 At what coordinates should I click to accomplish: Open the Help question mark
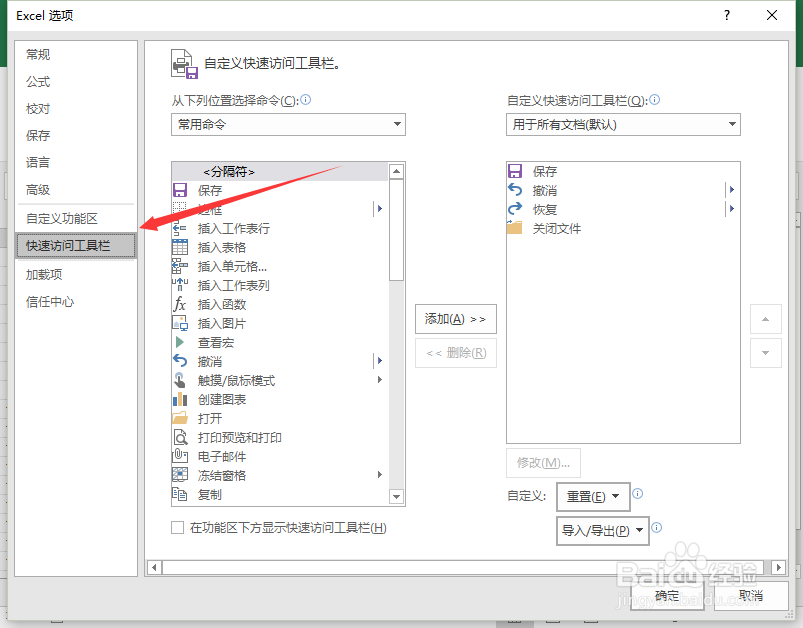coord(727,15)
